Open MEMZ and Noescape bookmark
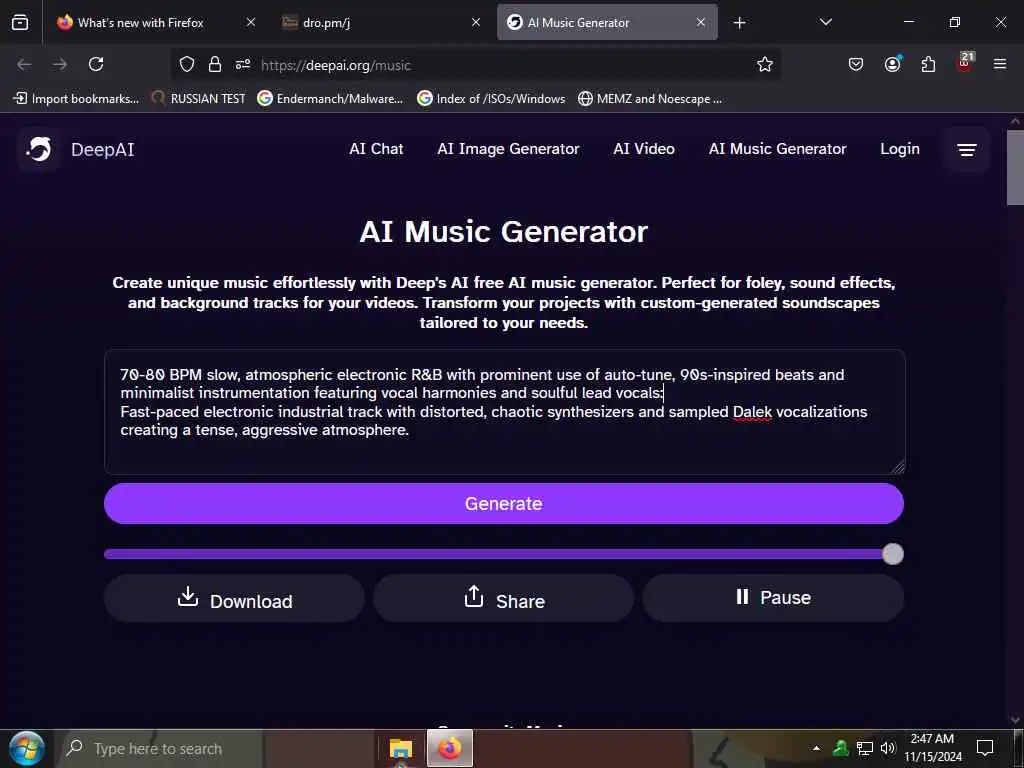 point(650,99)
